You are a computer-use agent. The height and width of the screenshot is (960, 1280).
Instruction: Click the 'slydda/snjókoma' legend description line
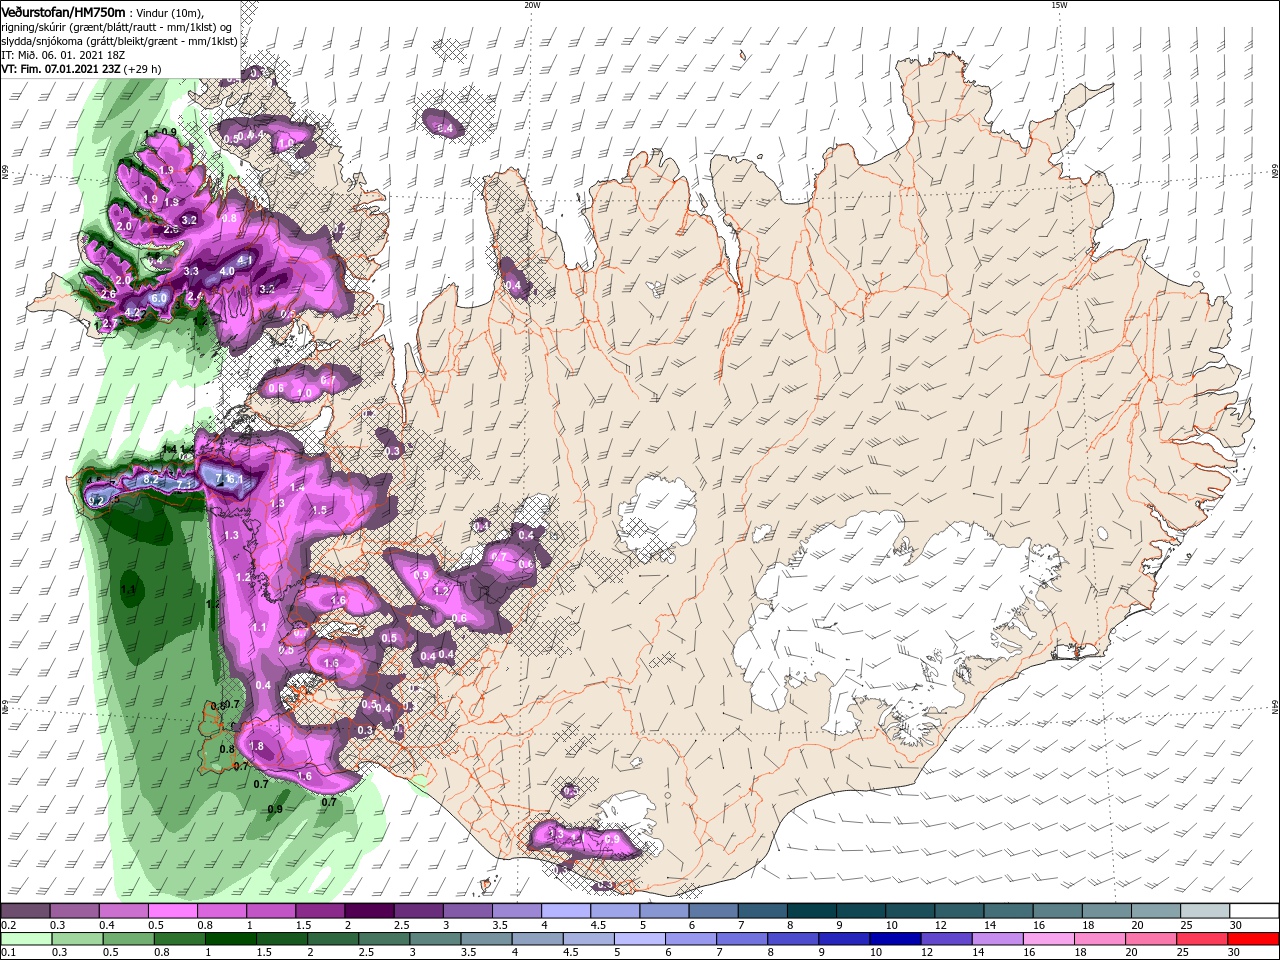pyautogui.click(x=119, y=41)
